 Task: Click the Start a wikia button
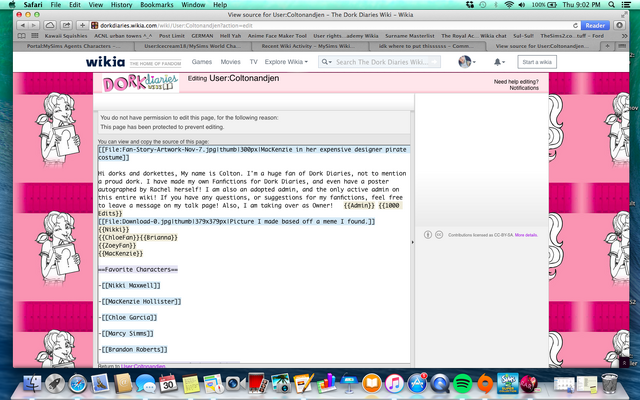click(537, 62)
